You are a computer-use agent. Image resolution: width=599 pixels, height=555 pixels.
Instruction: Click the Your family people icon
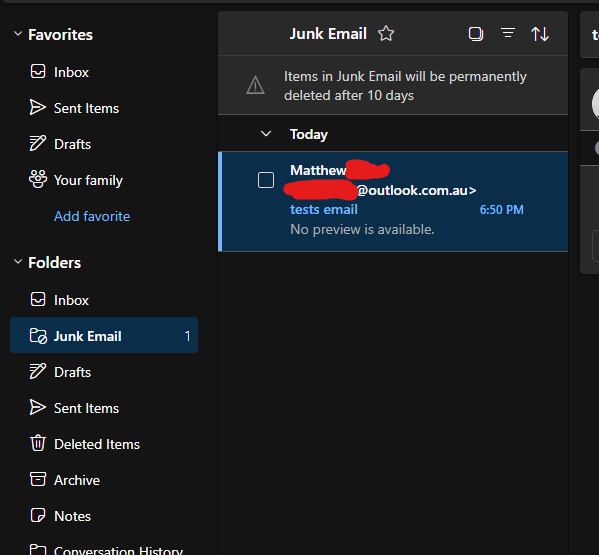(x=38, y=179)
